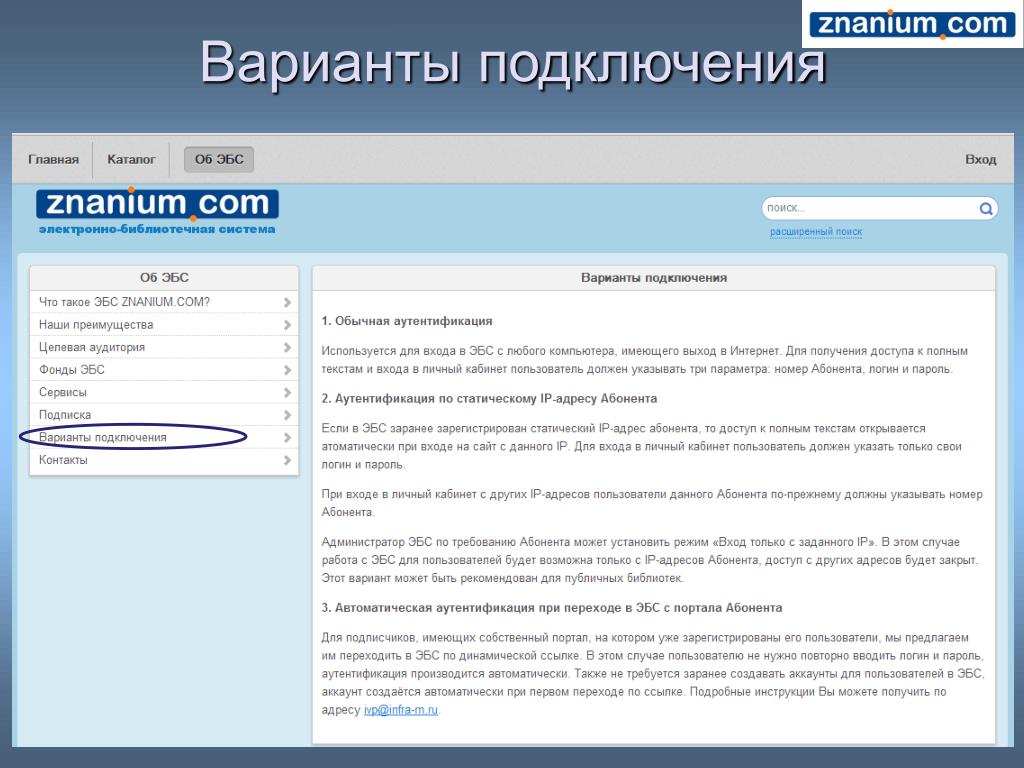Screen dimensions: 1024x768
Task: Click the chevron beside Фонды ЭБС
Action: pyautogui.click(x=287, y=370)
